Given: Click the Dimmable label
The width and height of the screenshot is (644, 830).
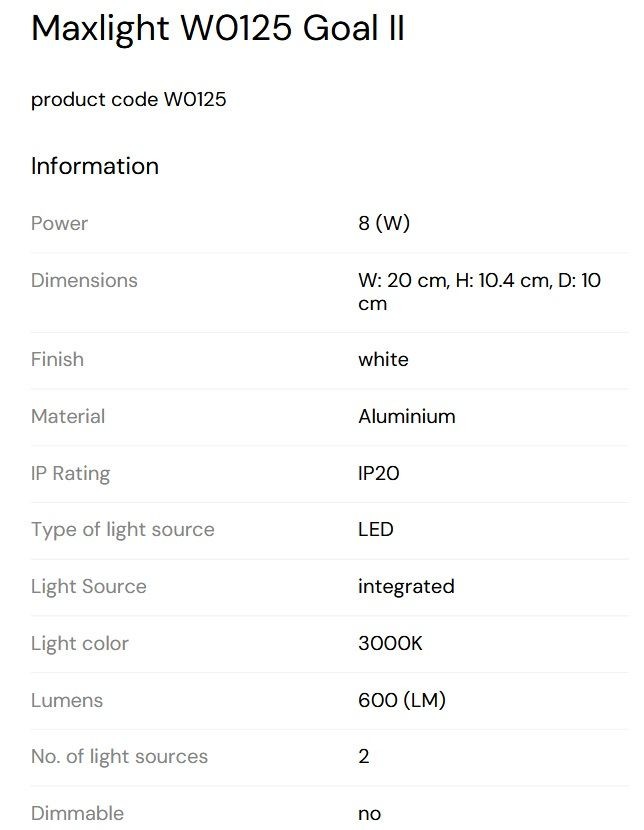Looking at the screenshot, I should point(77,813).
